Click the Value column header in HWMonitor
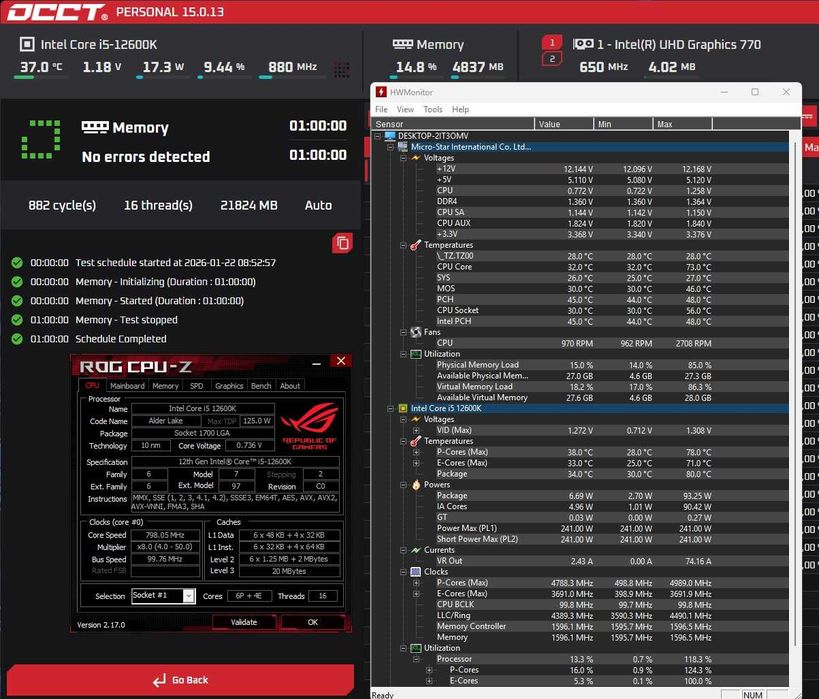The height and width of the screenshot is (699, 819). pyautogui.click(x=564, y=124)
